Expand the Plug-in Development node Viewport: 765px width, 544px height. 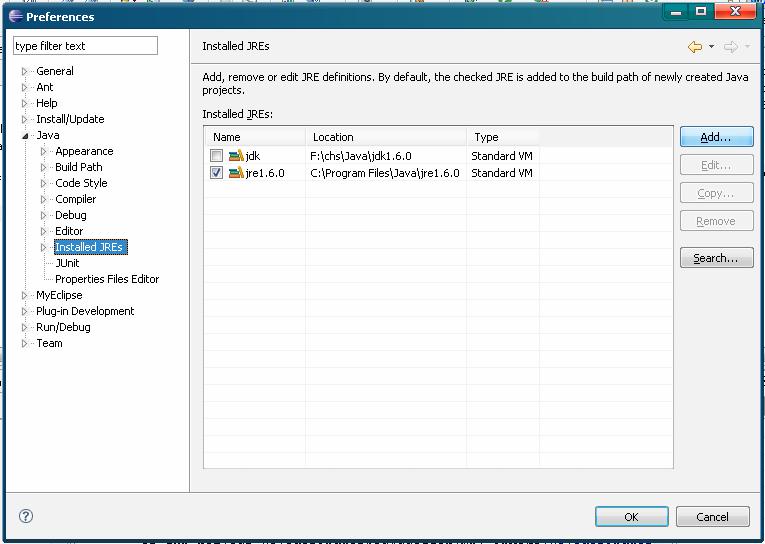coord(24,311)
